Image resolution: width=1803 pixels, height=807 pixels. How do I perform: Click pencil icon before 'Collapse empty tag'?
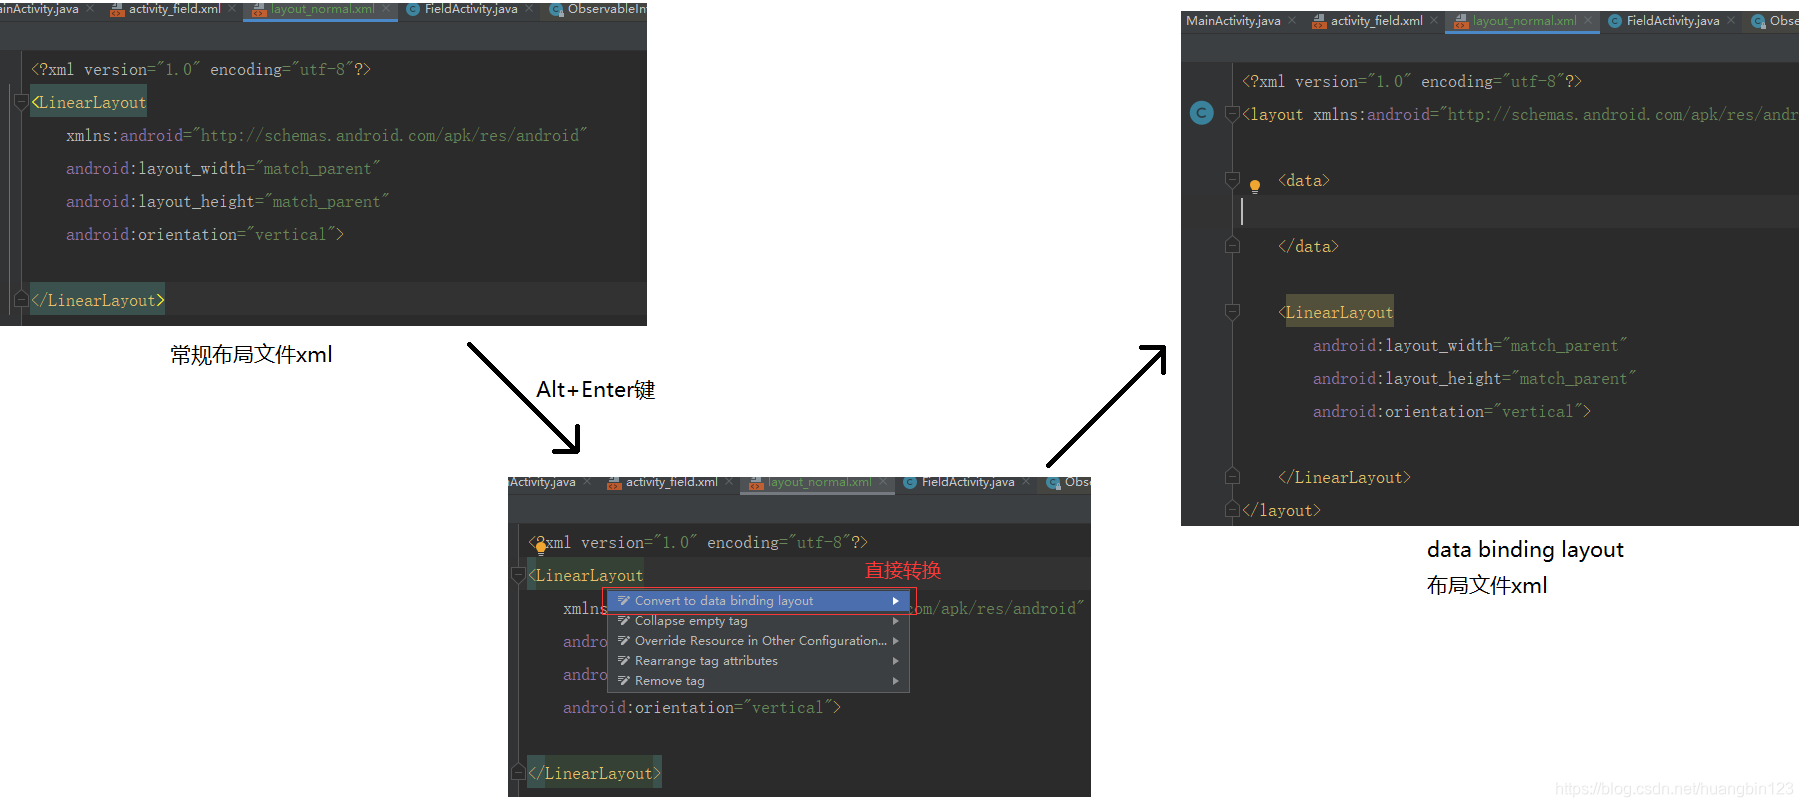coord(624,621)
